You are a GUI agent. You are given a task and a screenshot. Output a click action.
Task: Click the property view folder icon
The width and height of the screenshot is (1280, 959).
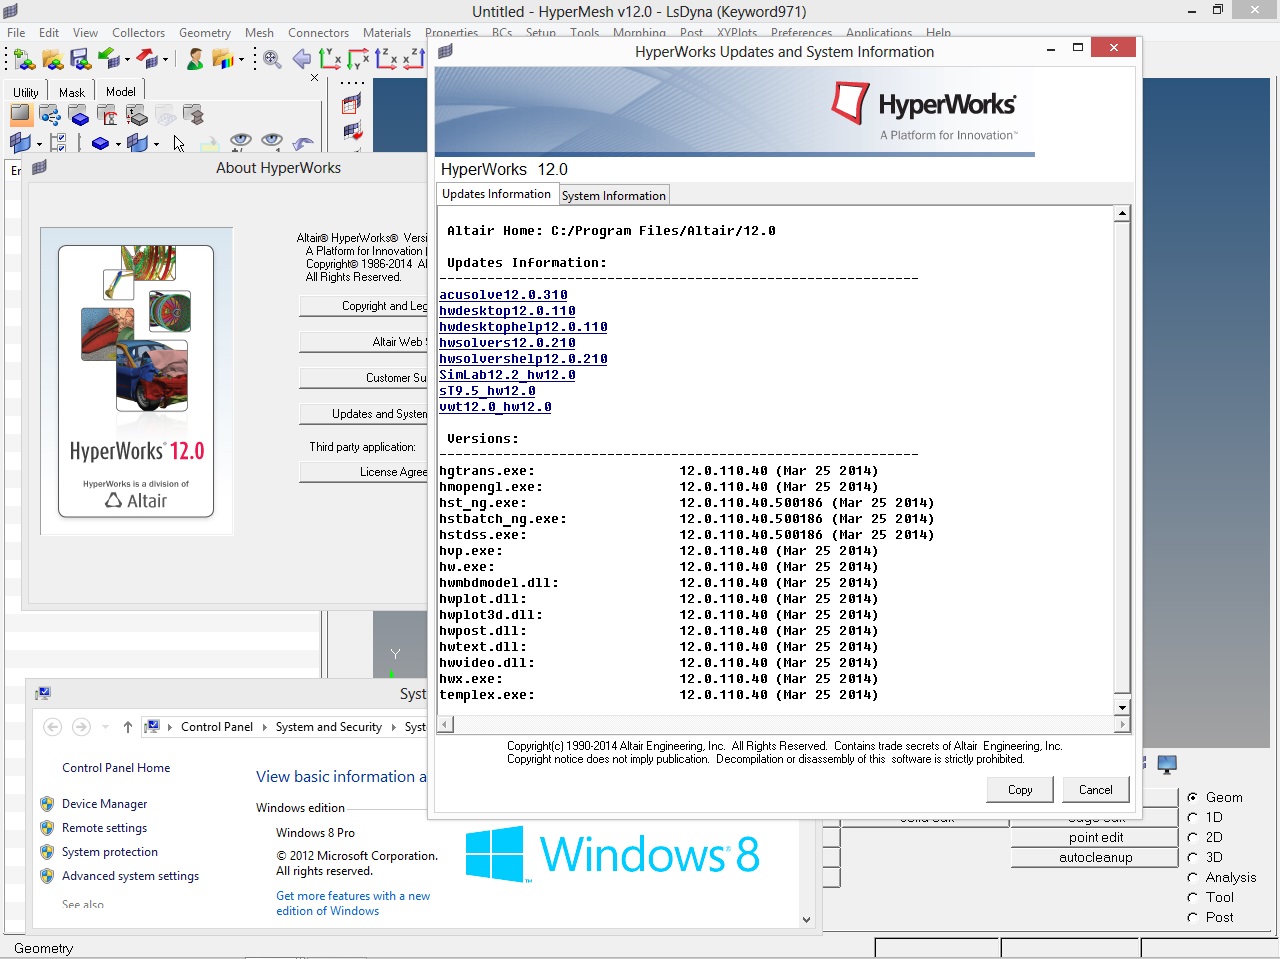pos(137,115)
